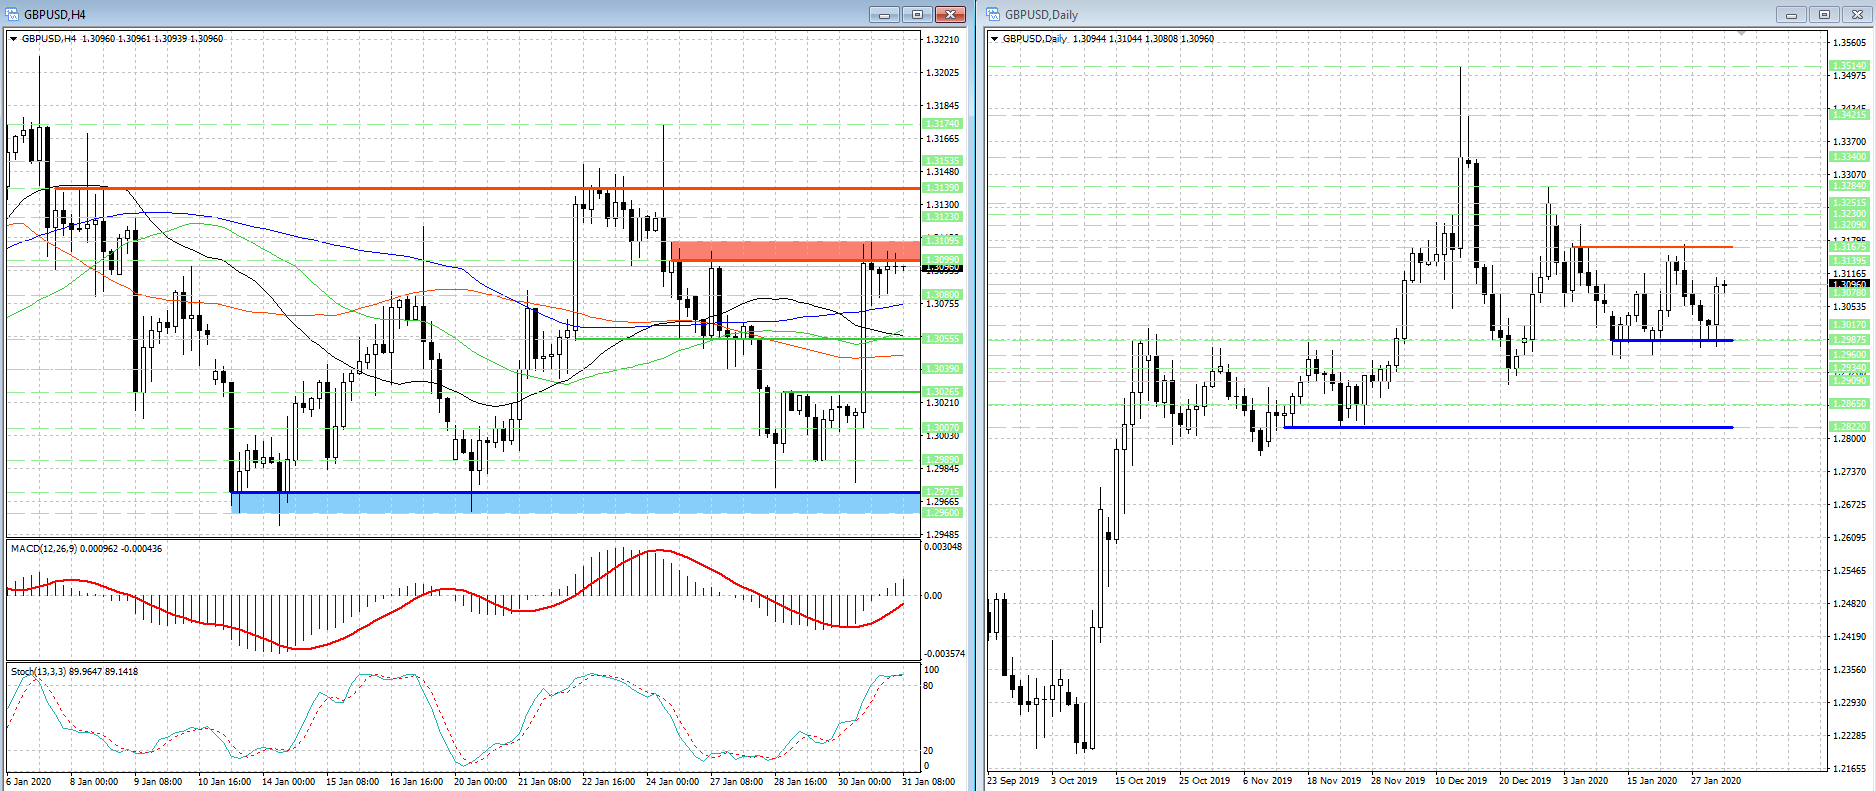Expand the triangle next to GBPUSD,Daily label
The width and height of the screenshot is (1876, 791).
point(994,39)
